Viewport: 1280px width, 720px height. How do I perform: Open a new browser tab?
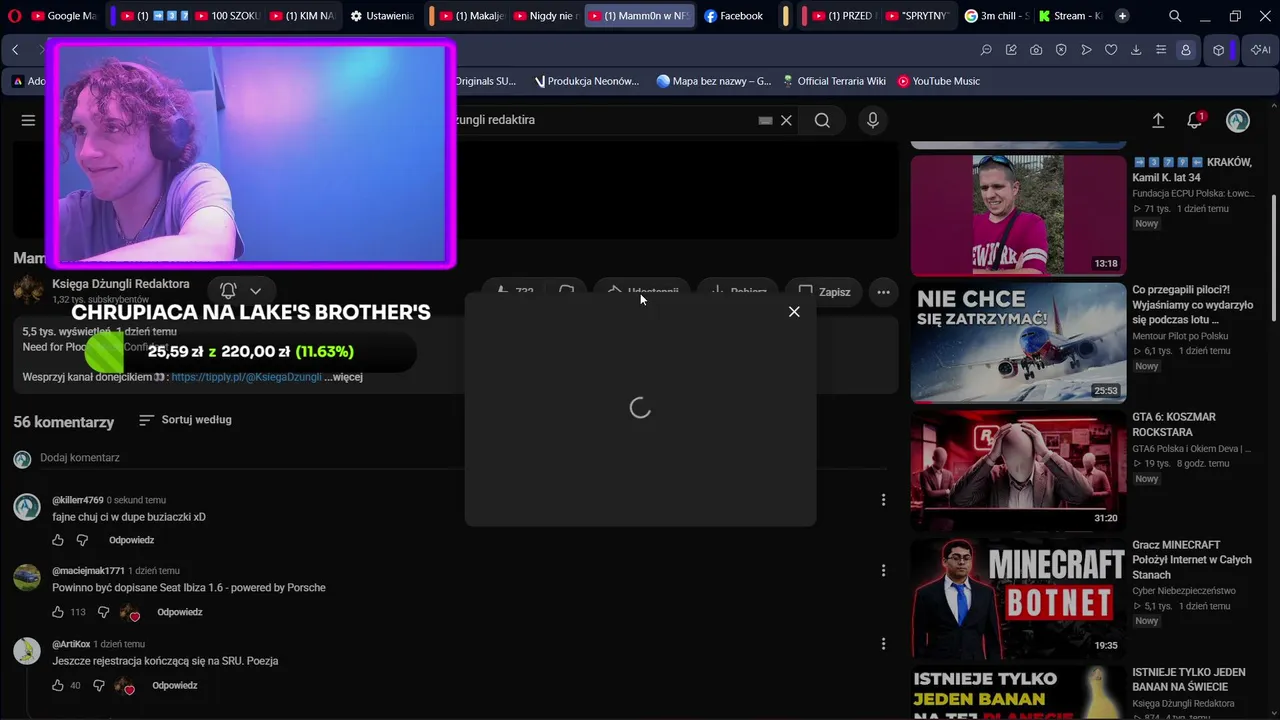[x=1122, y=16]
